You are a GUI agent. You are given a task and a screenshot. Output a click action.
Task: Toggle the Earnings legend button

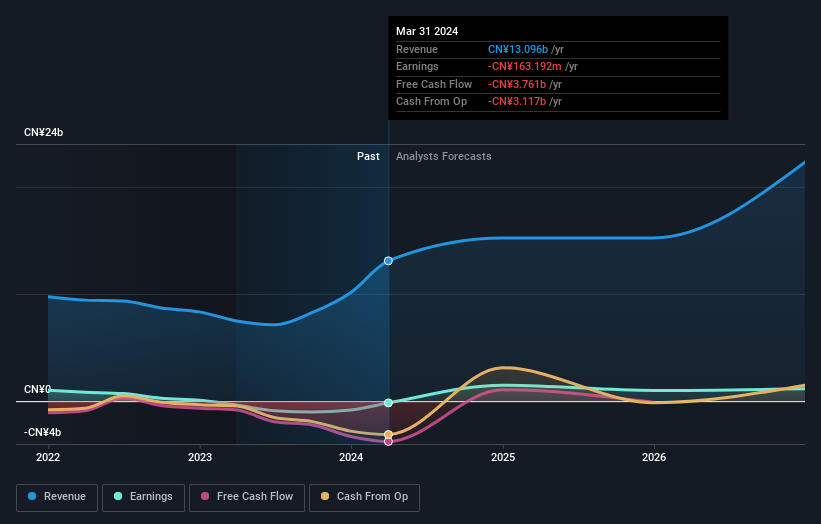[x=143, y=497]
